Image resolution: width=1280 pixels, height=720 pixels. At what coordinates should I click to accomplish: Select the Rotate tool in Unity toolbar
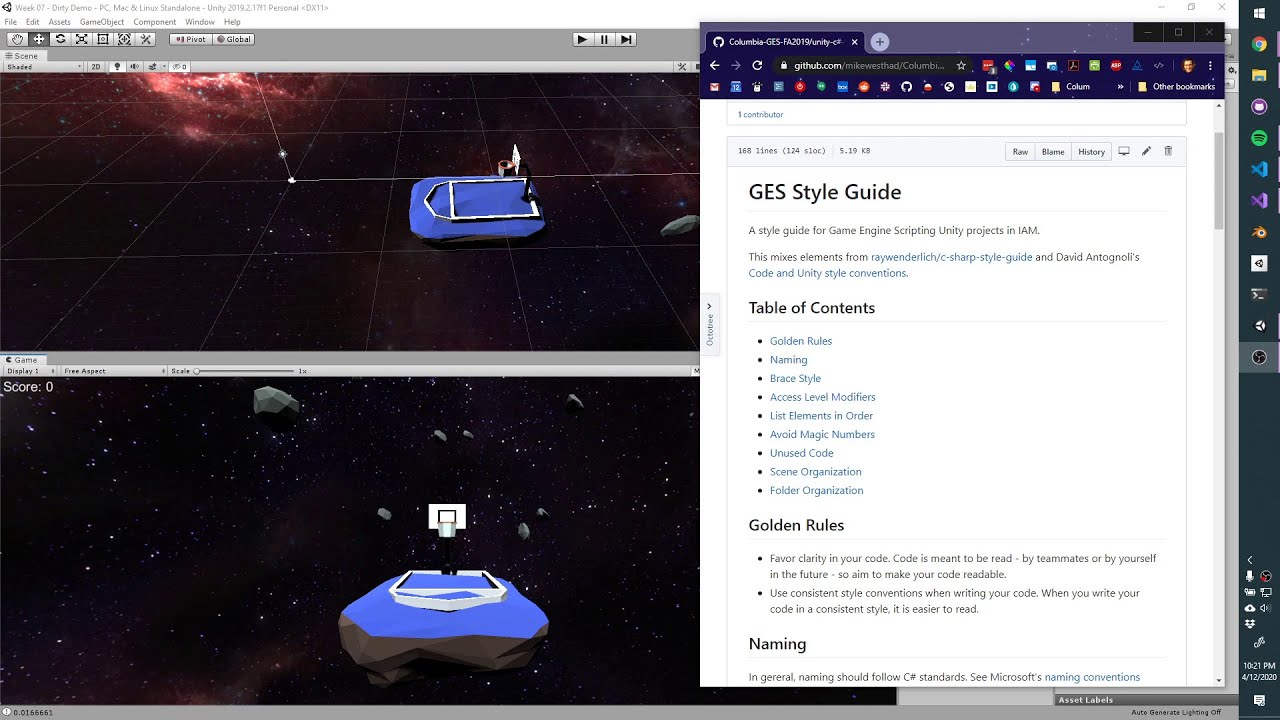[x=60, y=39]
